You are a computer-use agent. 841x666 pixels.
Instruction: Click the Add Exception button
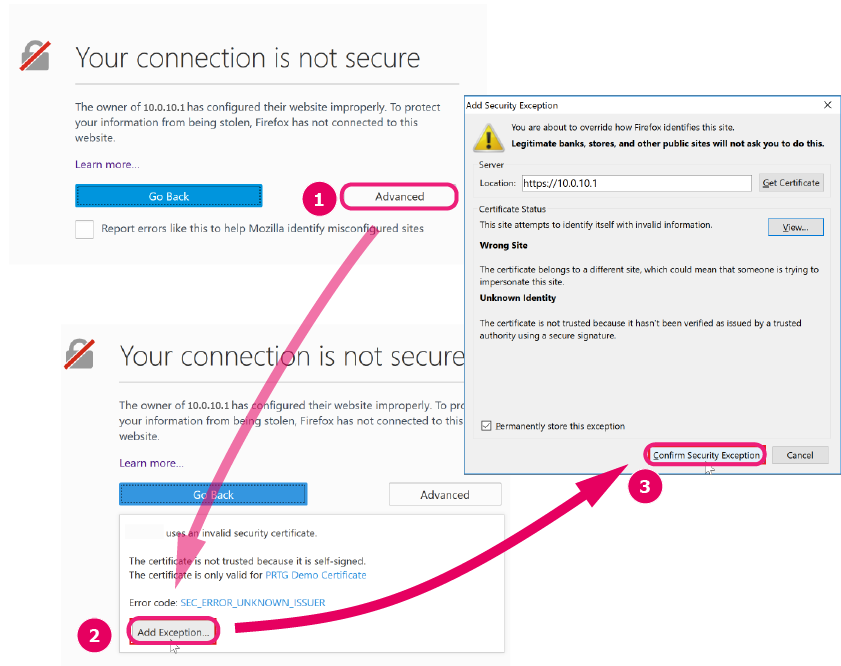pos(172,631)
